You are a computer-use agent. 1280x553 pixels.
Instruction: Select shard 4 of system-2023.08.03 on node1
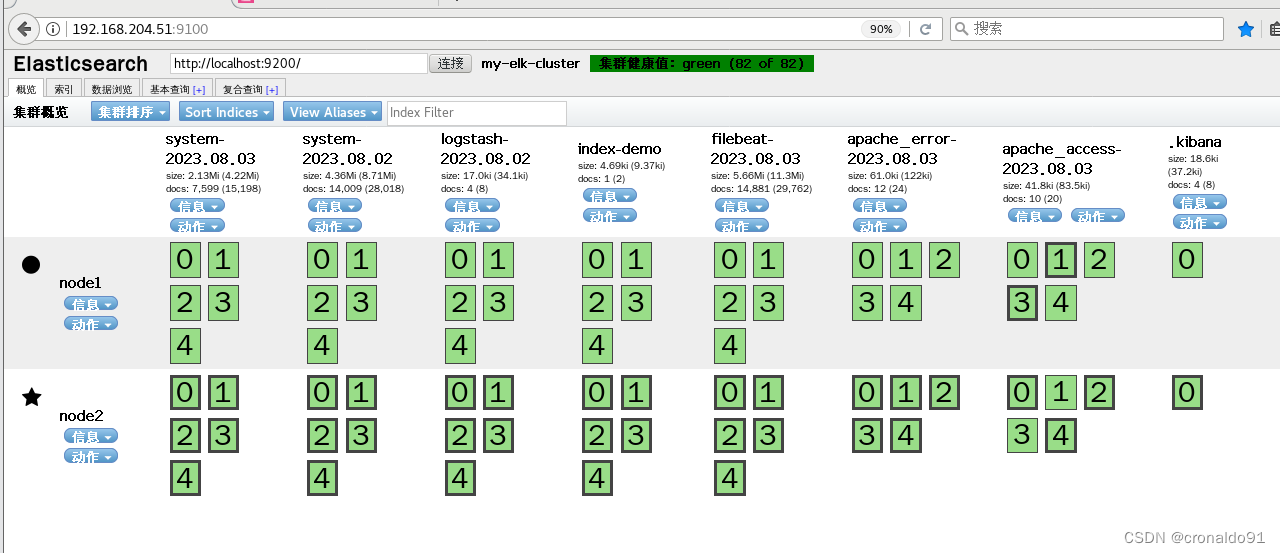coord(185,346)
